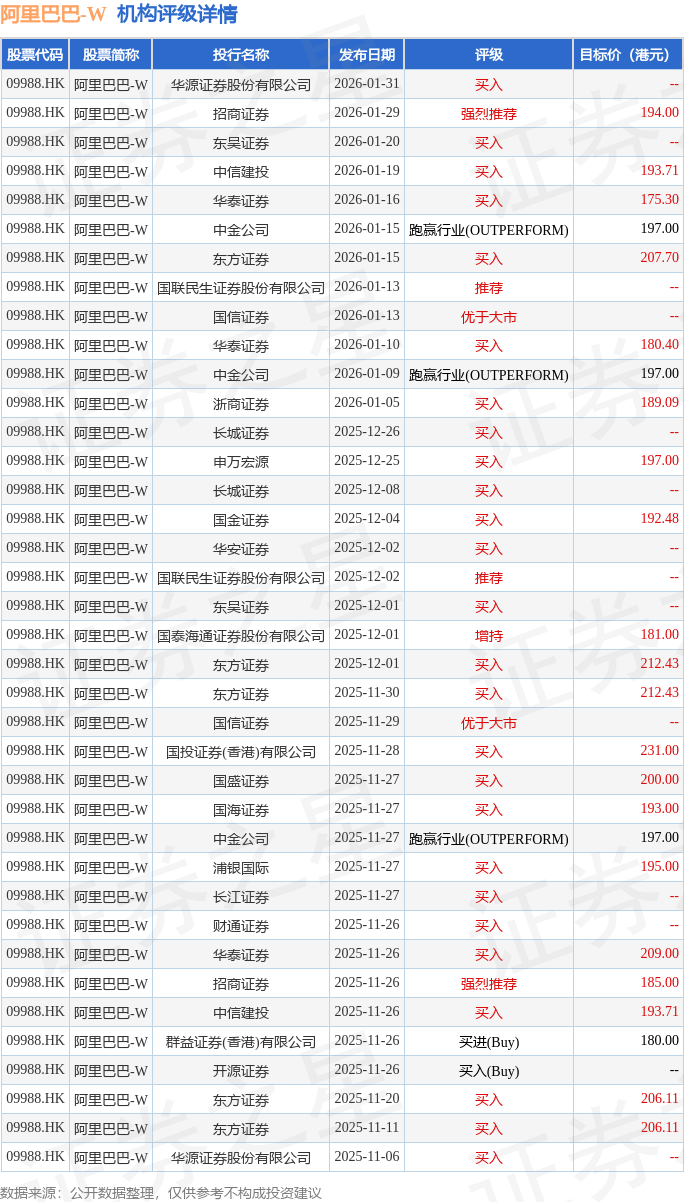Select date cell 2025-12-04
Screen dimensions: 684x1202
(x=367, y=519)
